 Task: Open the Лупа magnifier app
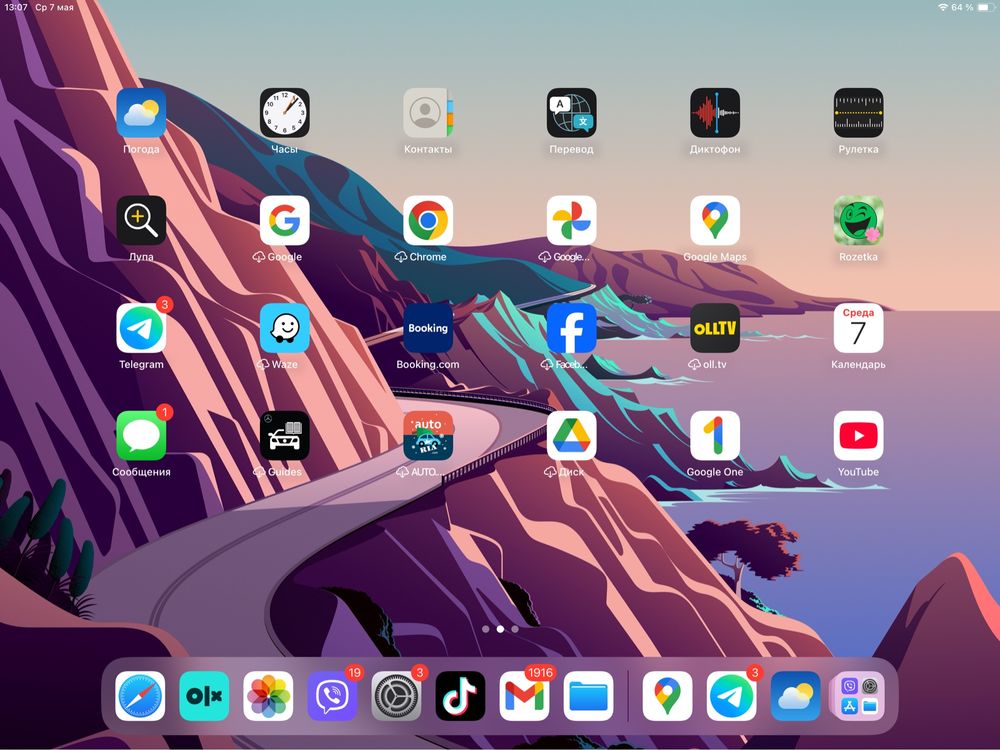click(x=141, y=221)
